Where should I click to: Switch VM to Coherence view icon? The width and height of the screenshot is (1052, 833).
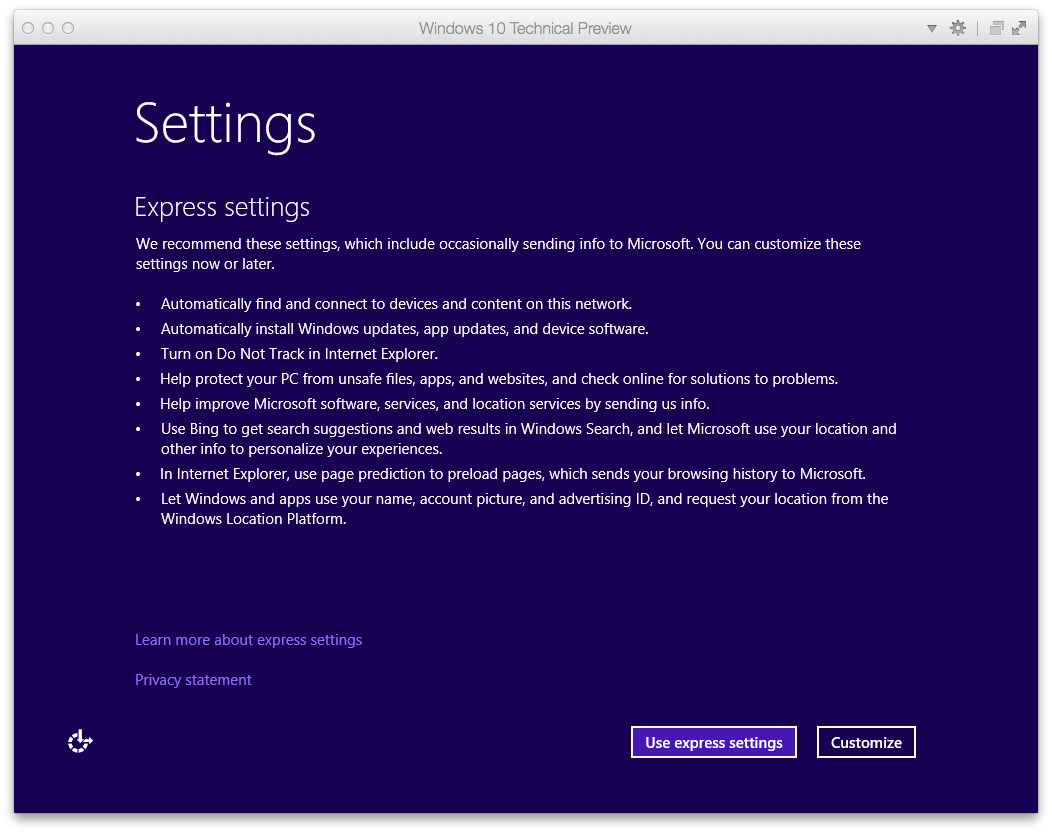pyautogui.click(x=996, y=28)
